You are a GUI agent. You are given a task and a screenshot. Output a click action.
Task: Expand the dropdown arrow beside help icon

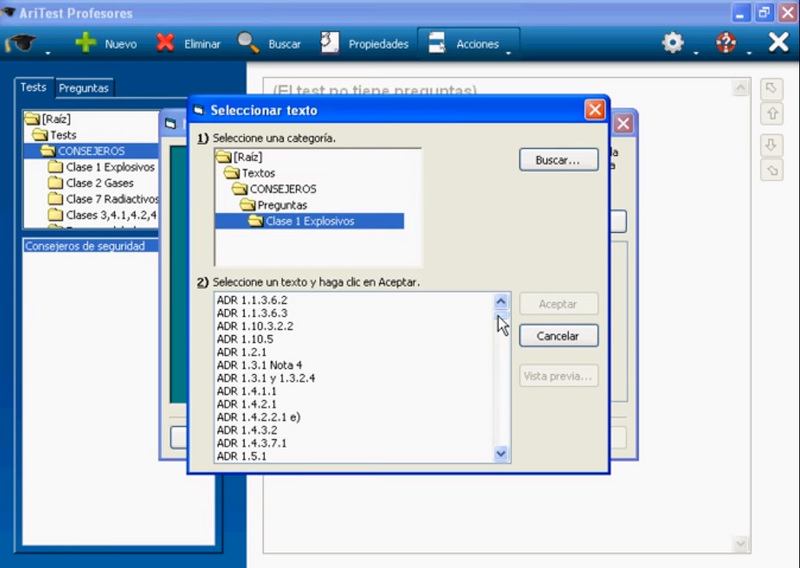click(x=749, y=53)
